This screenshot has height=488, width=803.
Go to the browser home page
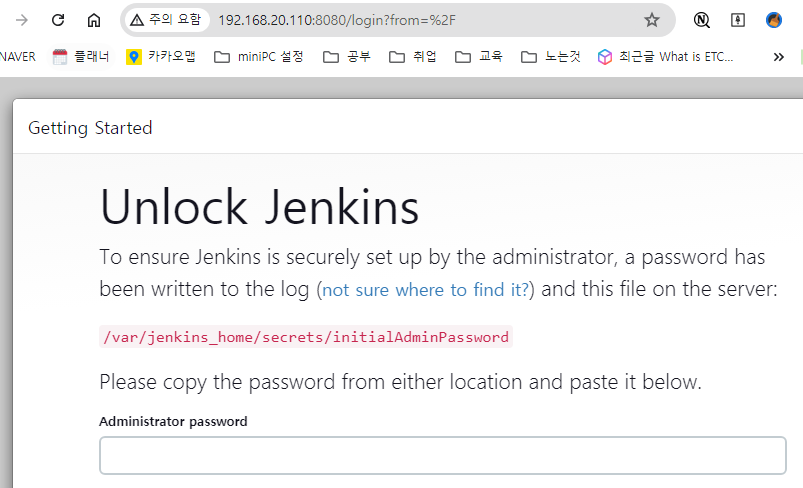(93, 20)
